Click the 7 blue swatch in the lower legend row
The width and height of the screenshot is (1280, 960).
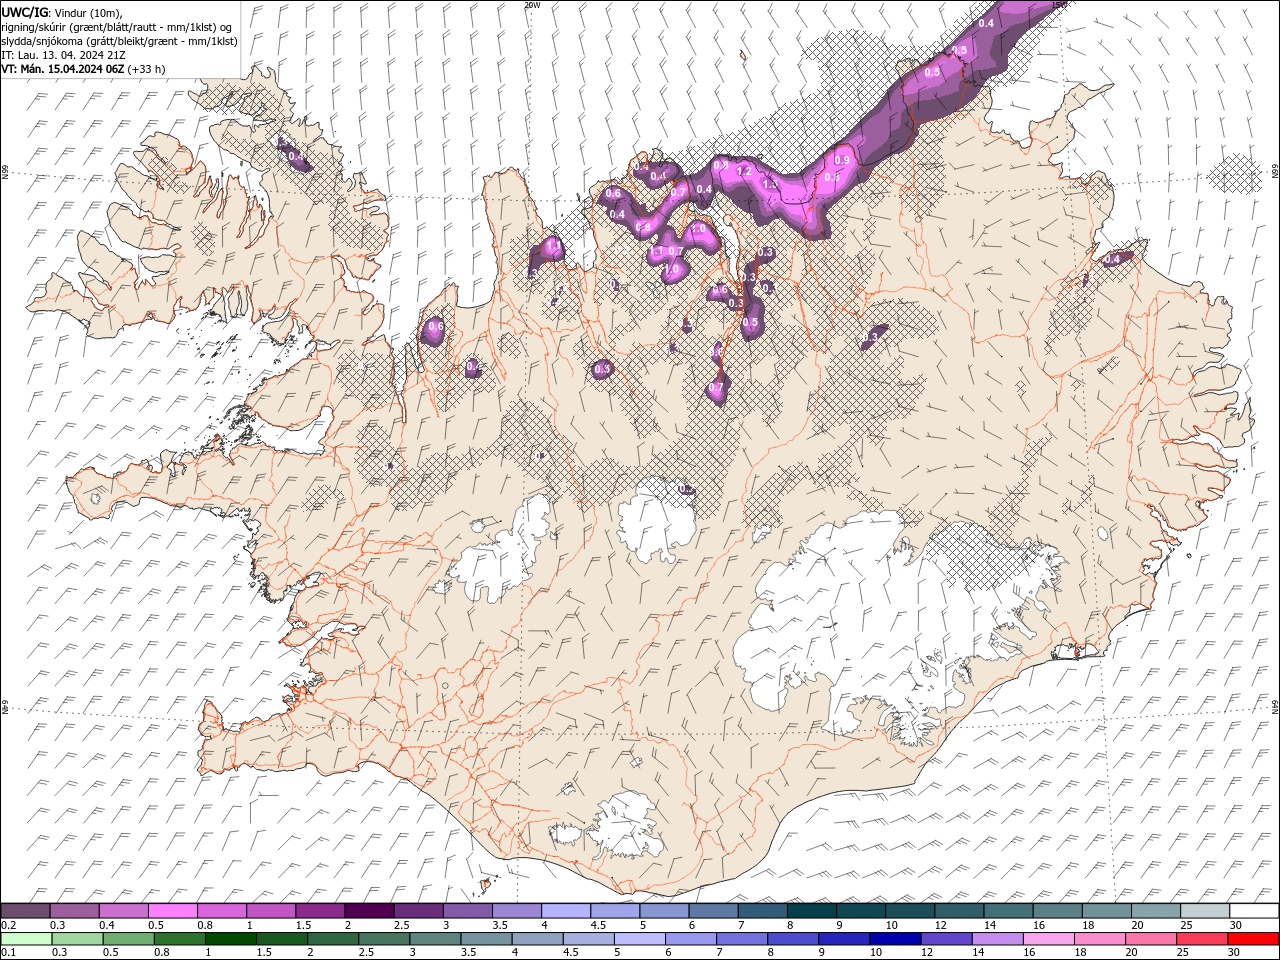742,939
